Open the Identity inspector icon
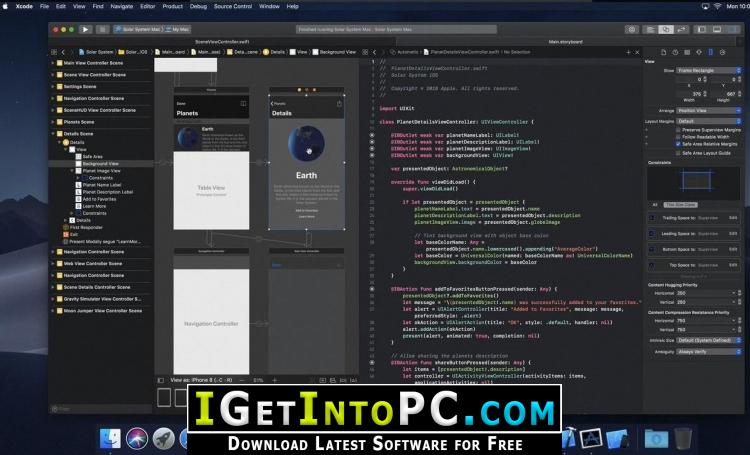 (x=687, y=52)
